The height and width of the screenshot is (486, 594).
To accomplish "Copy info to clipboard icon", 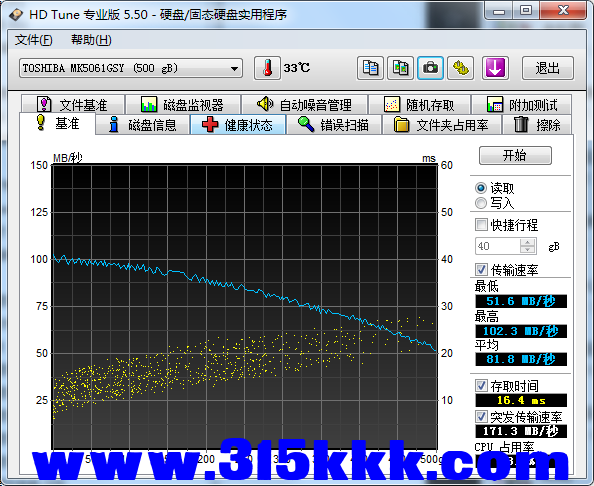I will pyautogui.click(x=370, y=68).
